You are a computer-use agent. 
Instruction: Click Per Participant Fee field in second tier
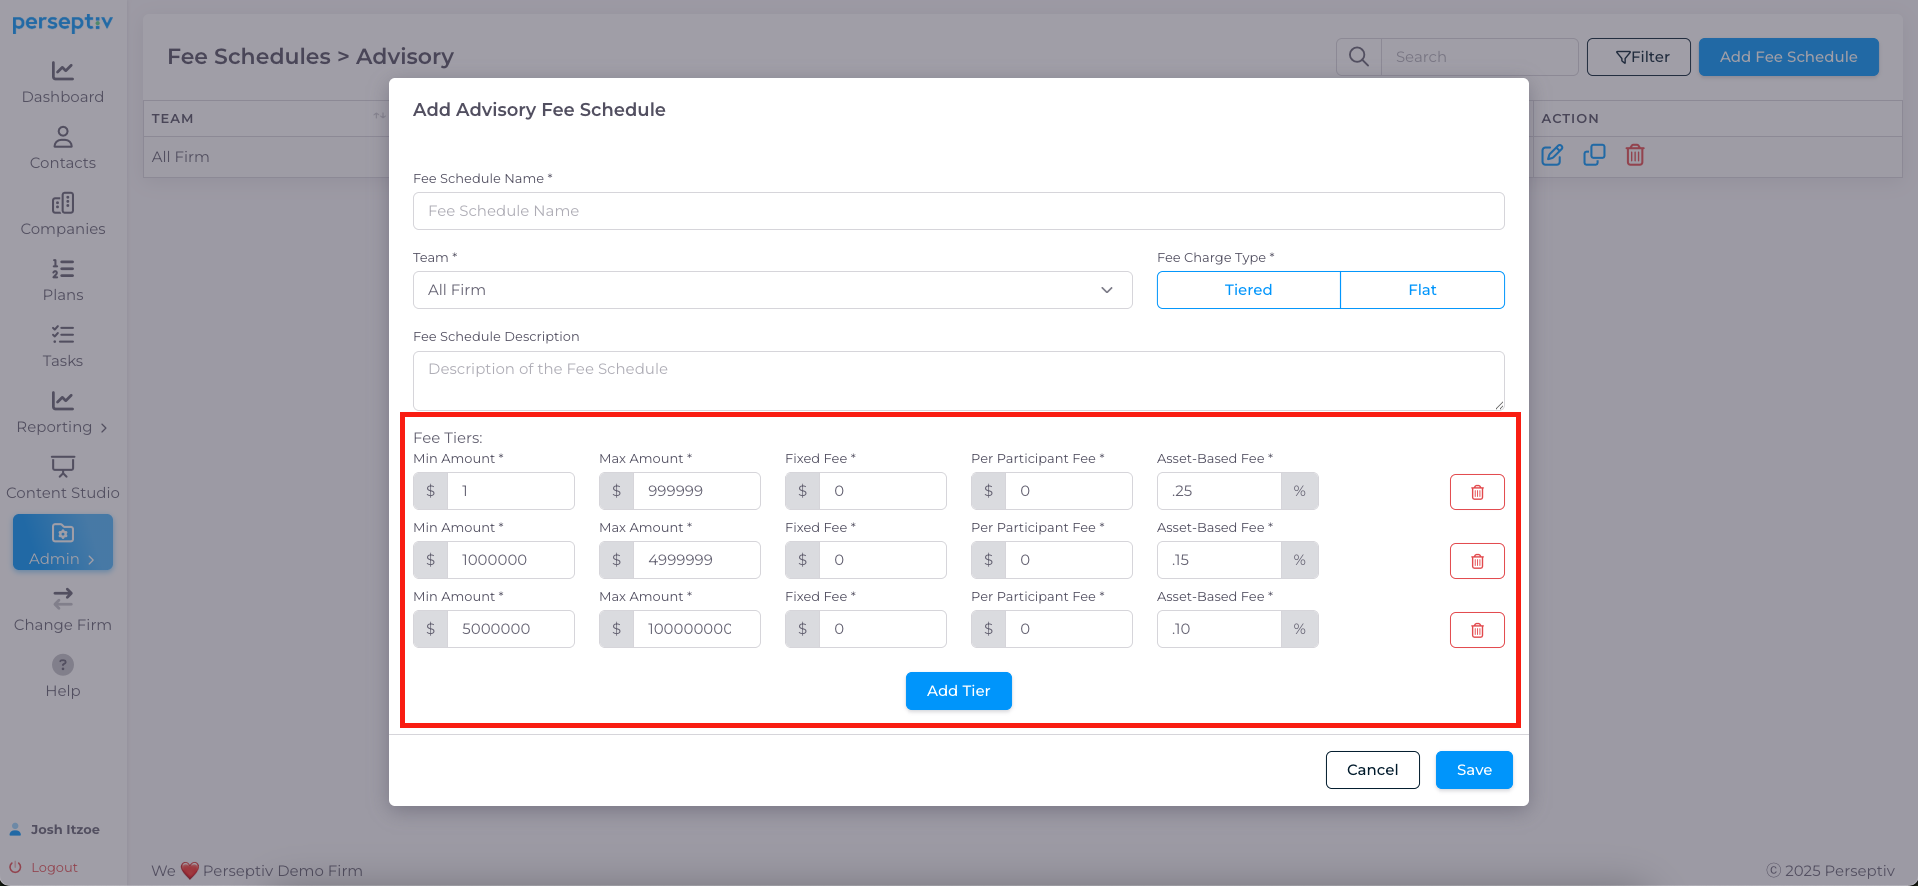click(1068, 560)
